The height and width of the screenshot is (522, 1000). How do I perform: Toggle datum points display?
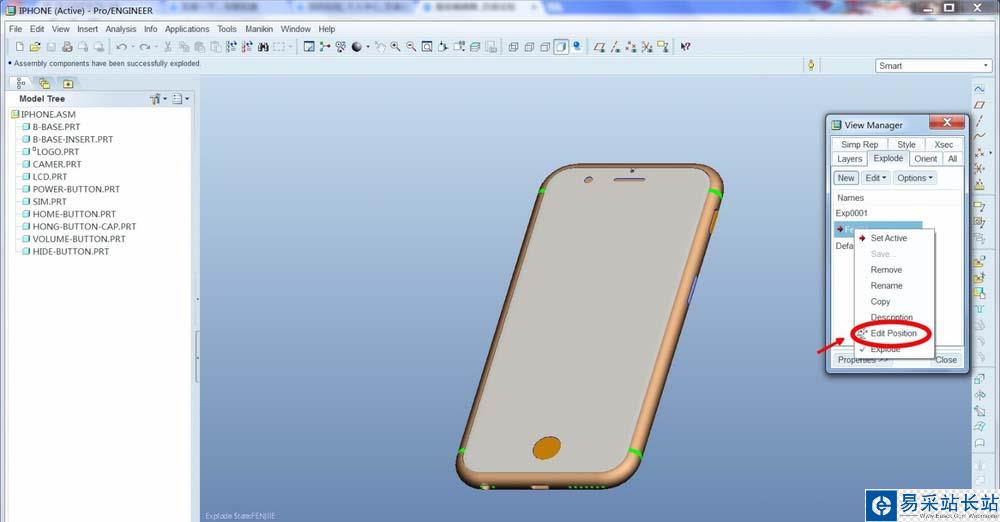tap(631, 47)
